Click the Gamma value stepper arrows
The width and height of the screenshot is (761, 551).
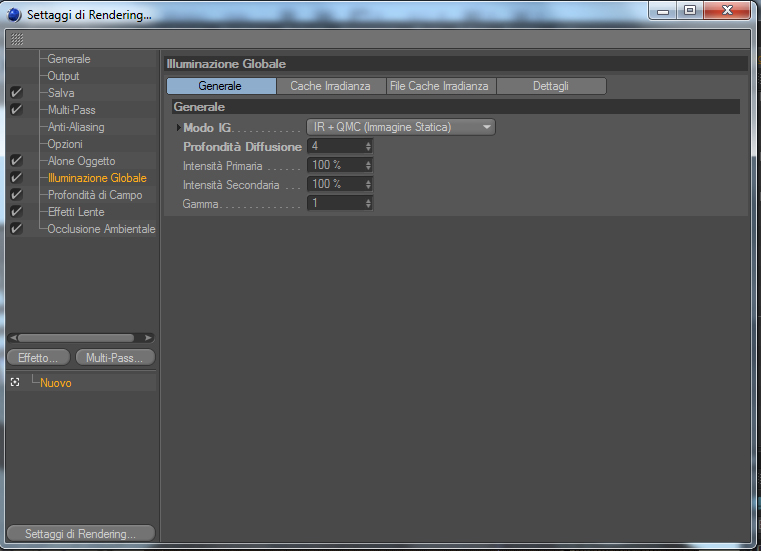click(x=368, y=203)
